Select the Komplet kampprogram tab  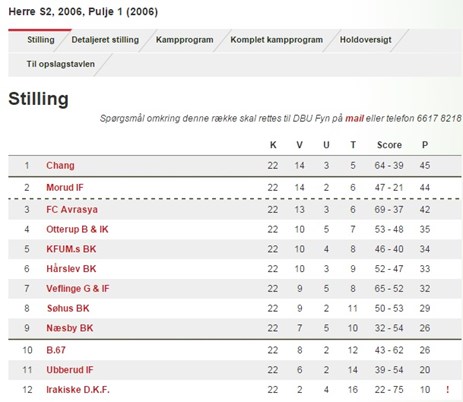(277, 40)
